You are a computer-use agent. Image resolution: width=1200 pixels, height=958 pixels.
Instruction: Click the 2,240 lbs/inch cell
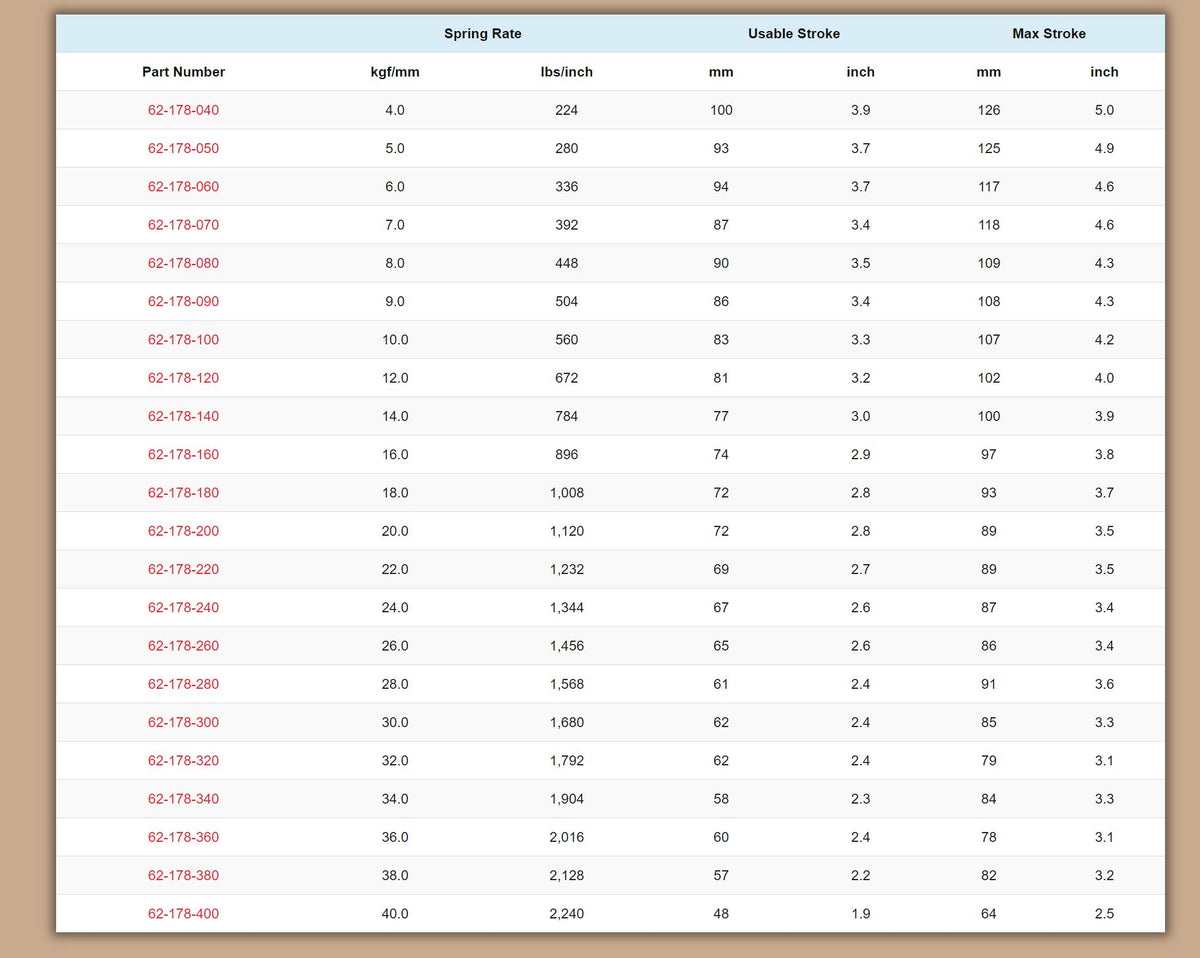[566, 914]
